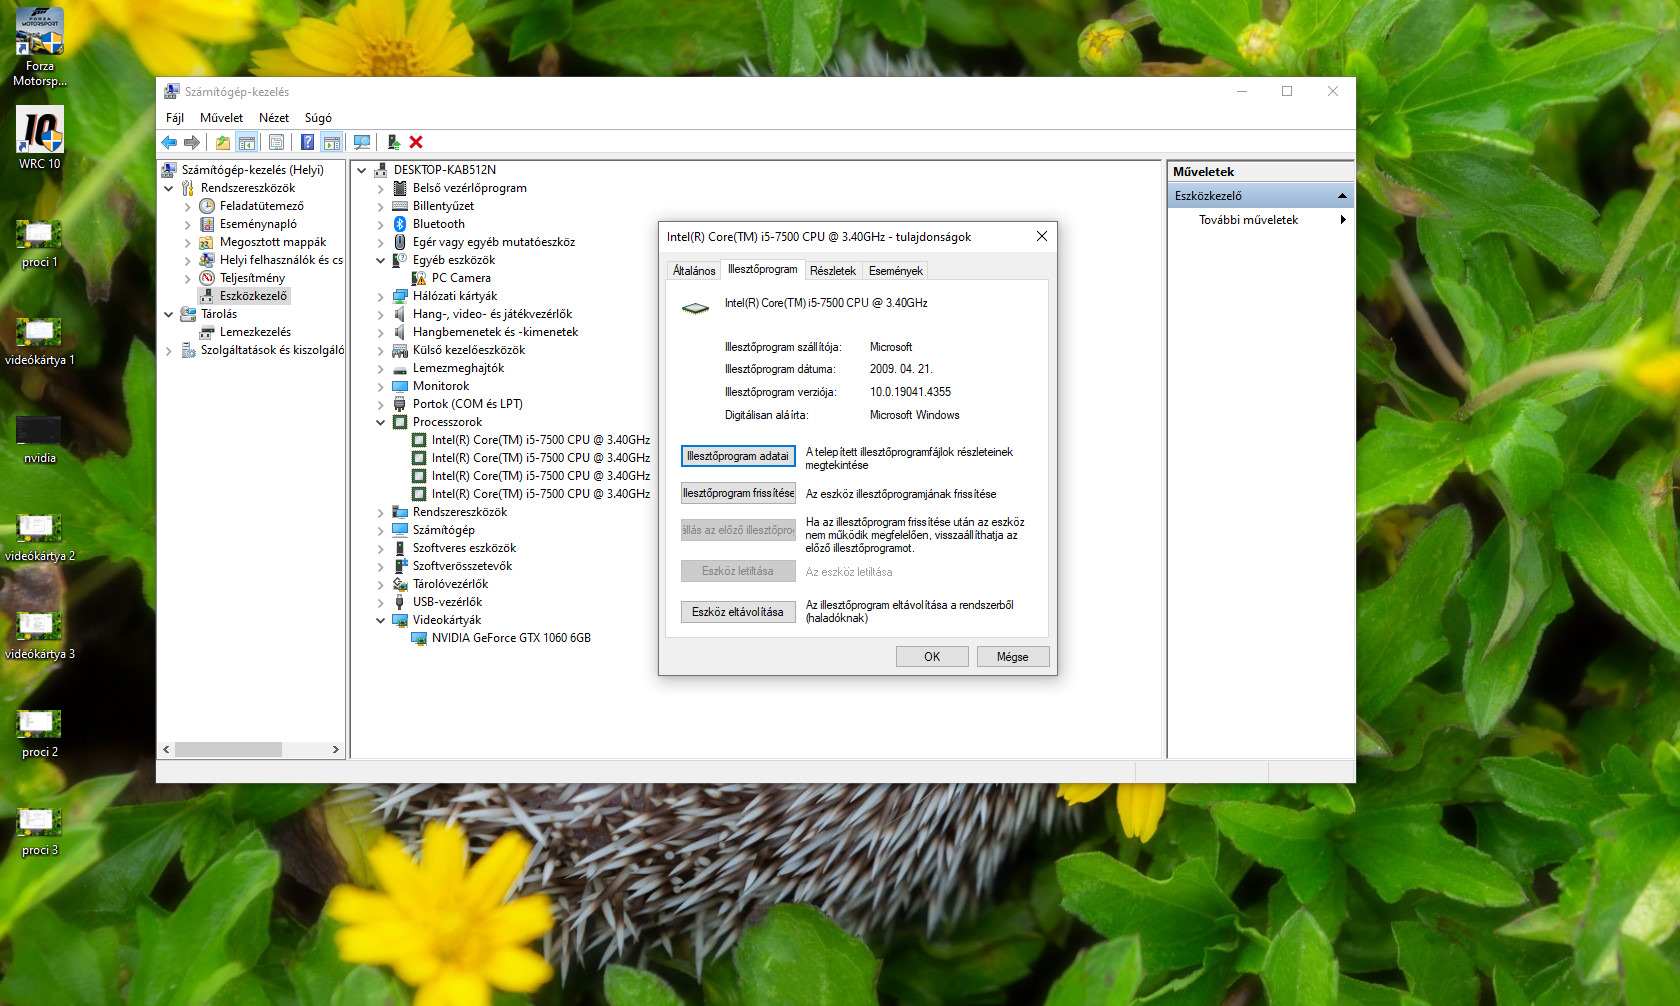Select the videókártya 1 desktop file

tap(40, 342)
